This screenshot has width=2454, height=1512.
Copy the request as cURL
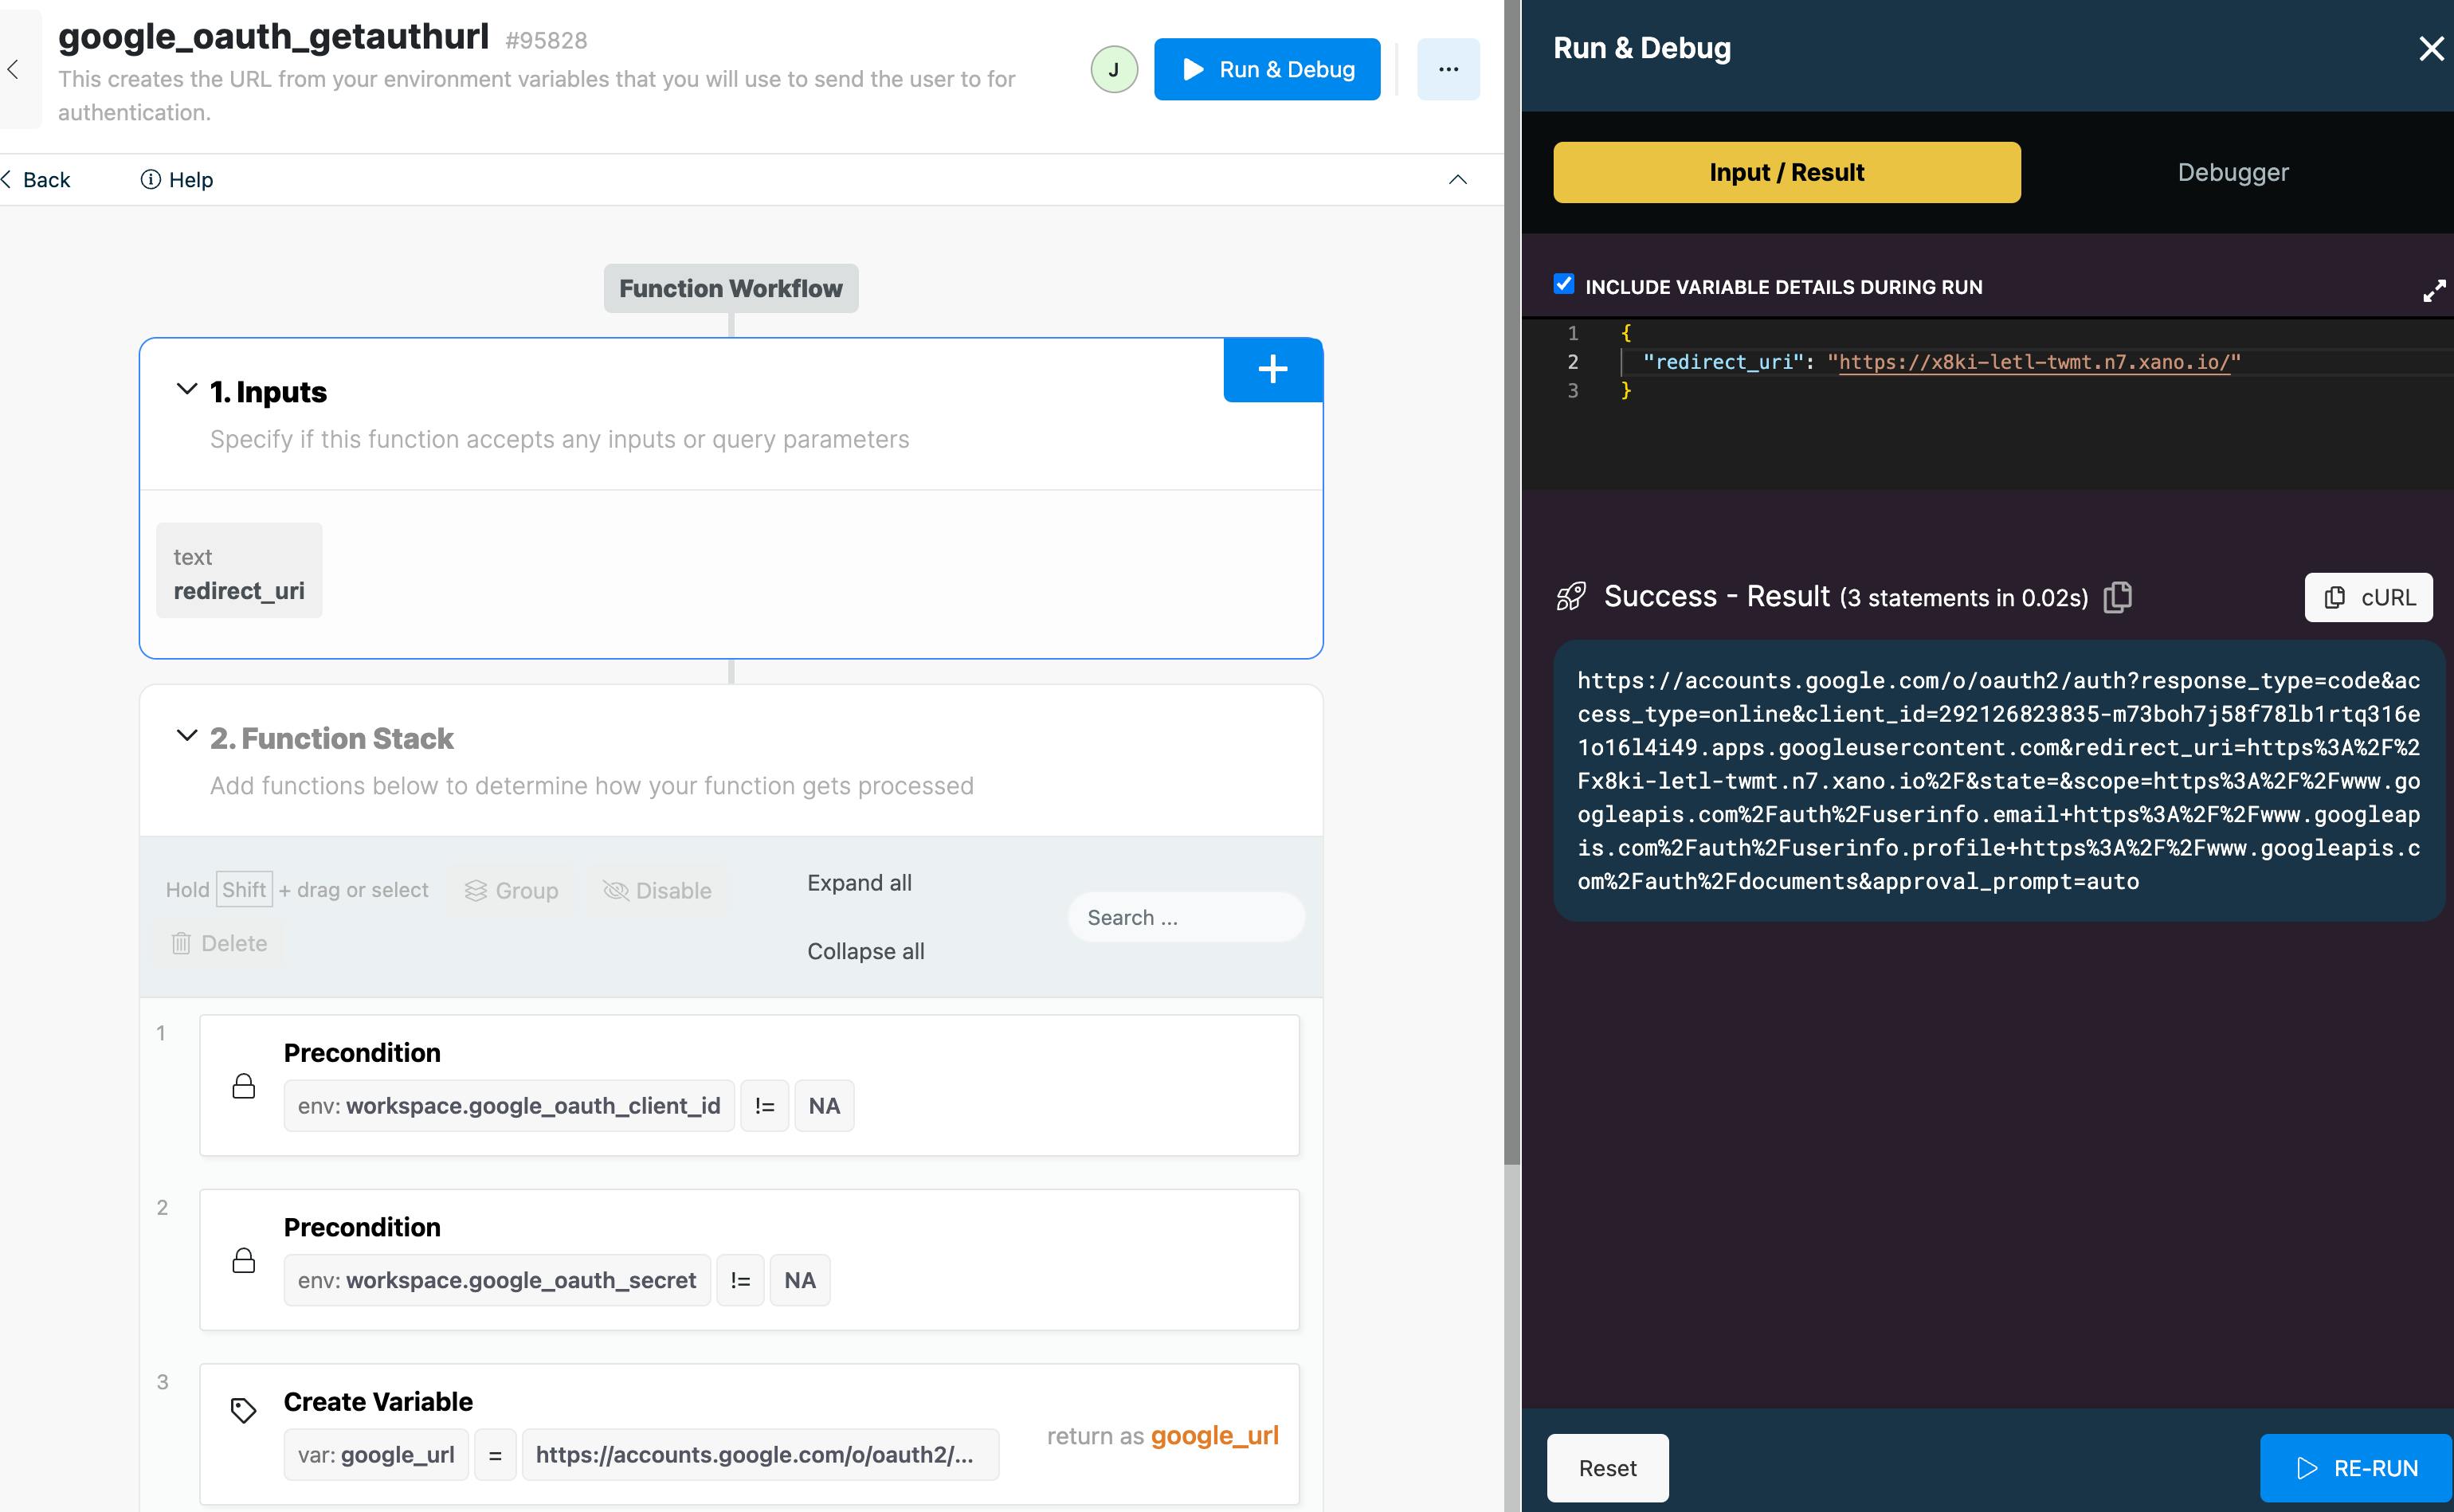2368,597
